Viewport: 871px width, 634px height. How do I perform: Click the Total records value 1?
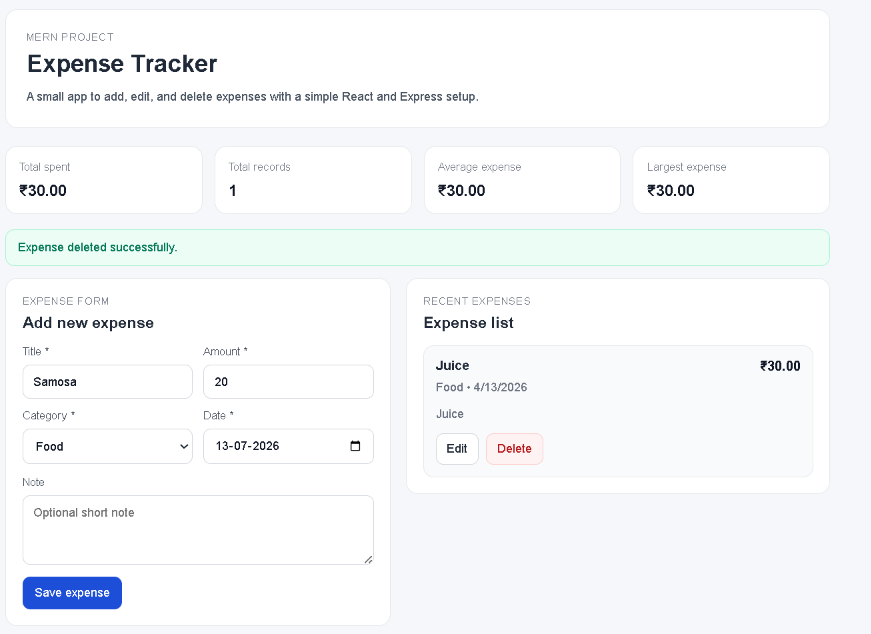(x=233, y=191)
